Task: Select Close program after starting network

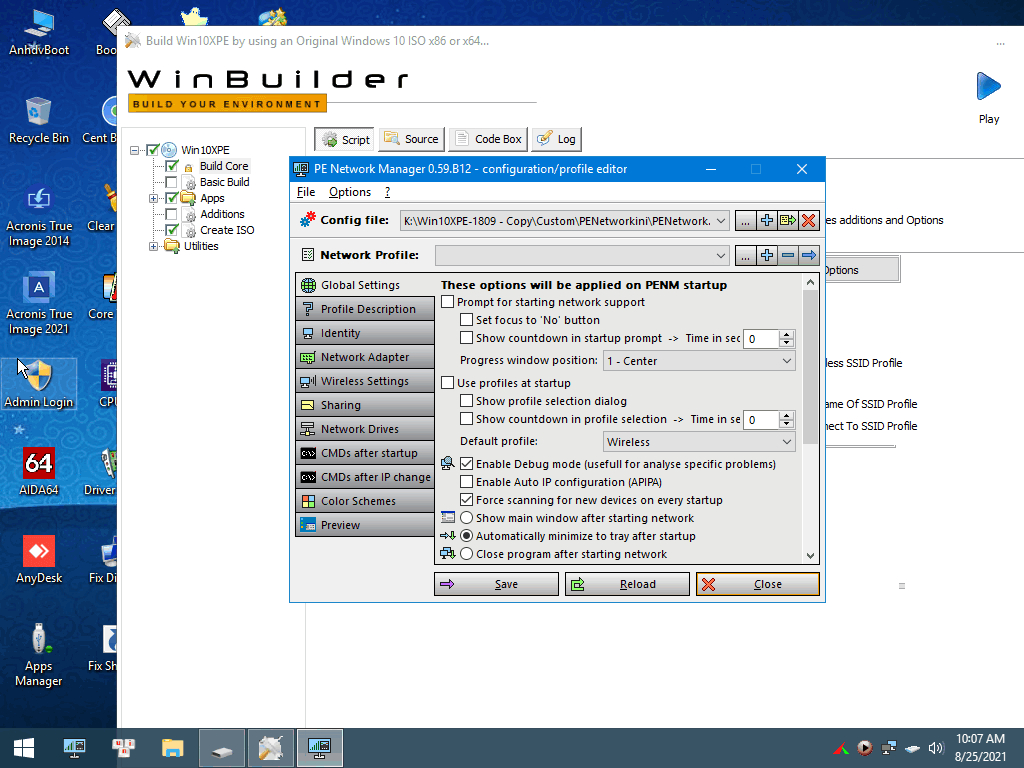Action: (466, 554)
